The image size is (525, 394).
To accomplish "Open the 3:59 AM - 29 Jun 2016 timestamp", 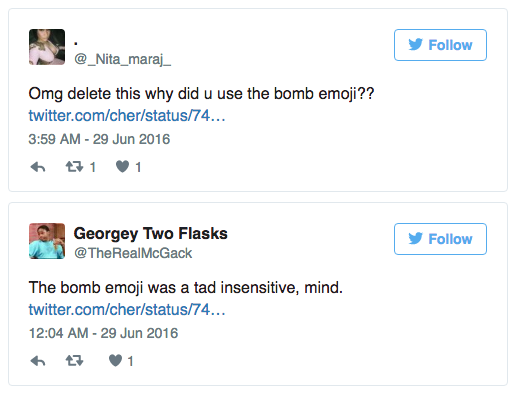I will click(99, 139).
